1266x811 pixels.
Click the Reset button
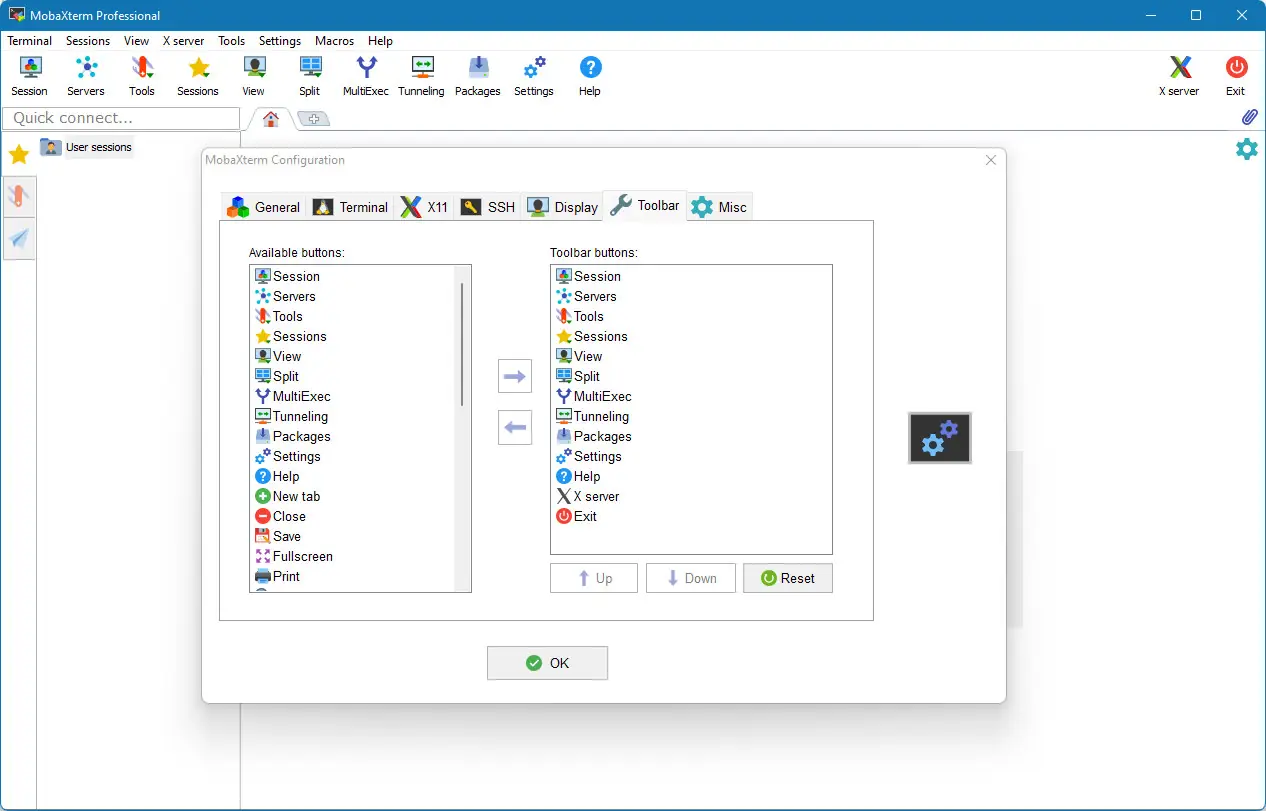pyautogui.click(x=788, y=578)
